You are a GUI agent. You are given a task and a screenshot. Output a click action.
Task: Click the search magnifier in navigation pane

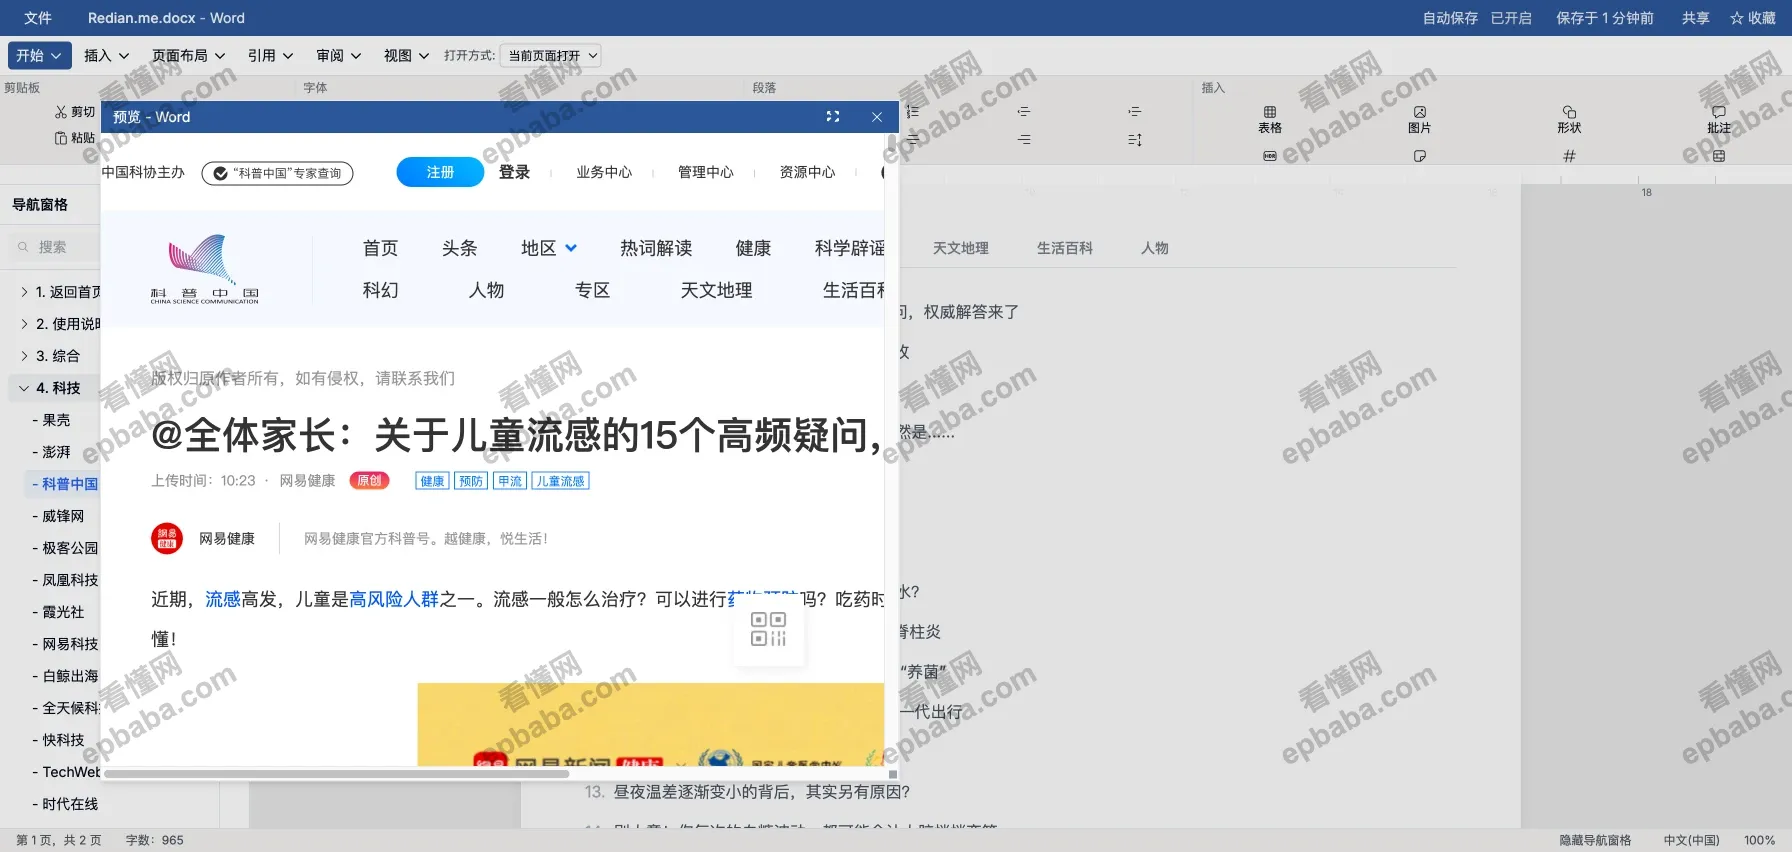coord(23,247)
